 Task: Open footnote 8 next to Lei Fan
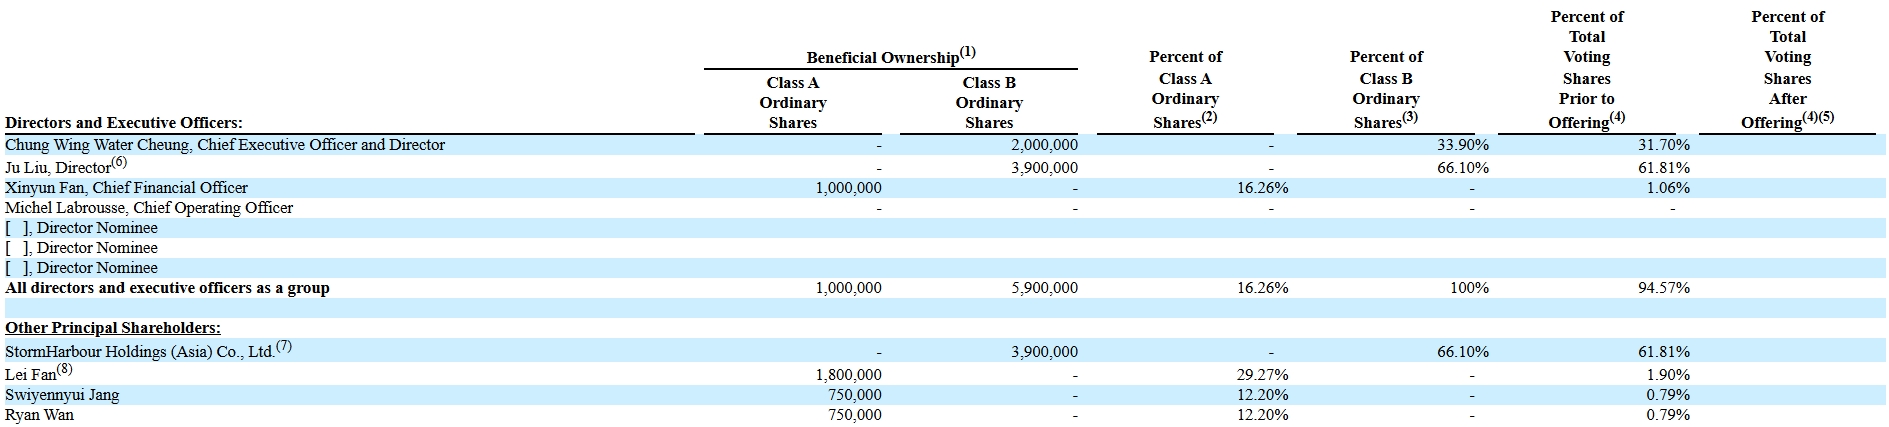[x=65, y=369]
